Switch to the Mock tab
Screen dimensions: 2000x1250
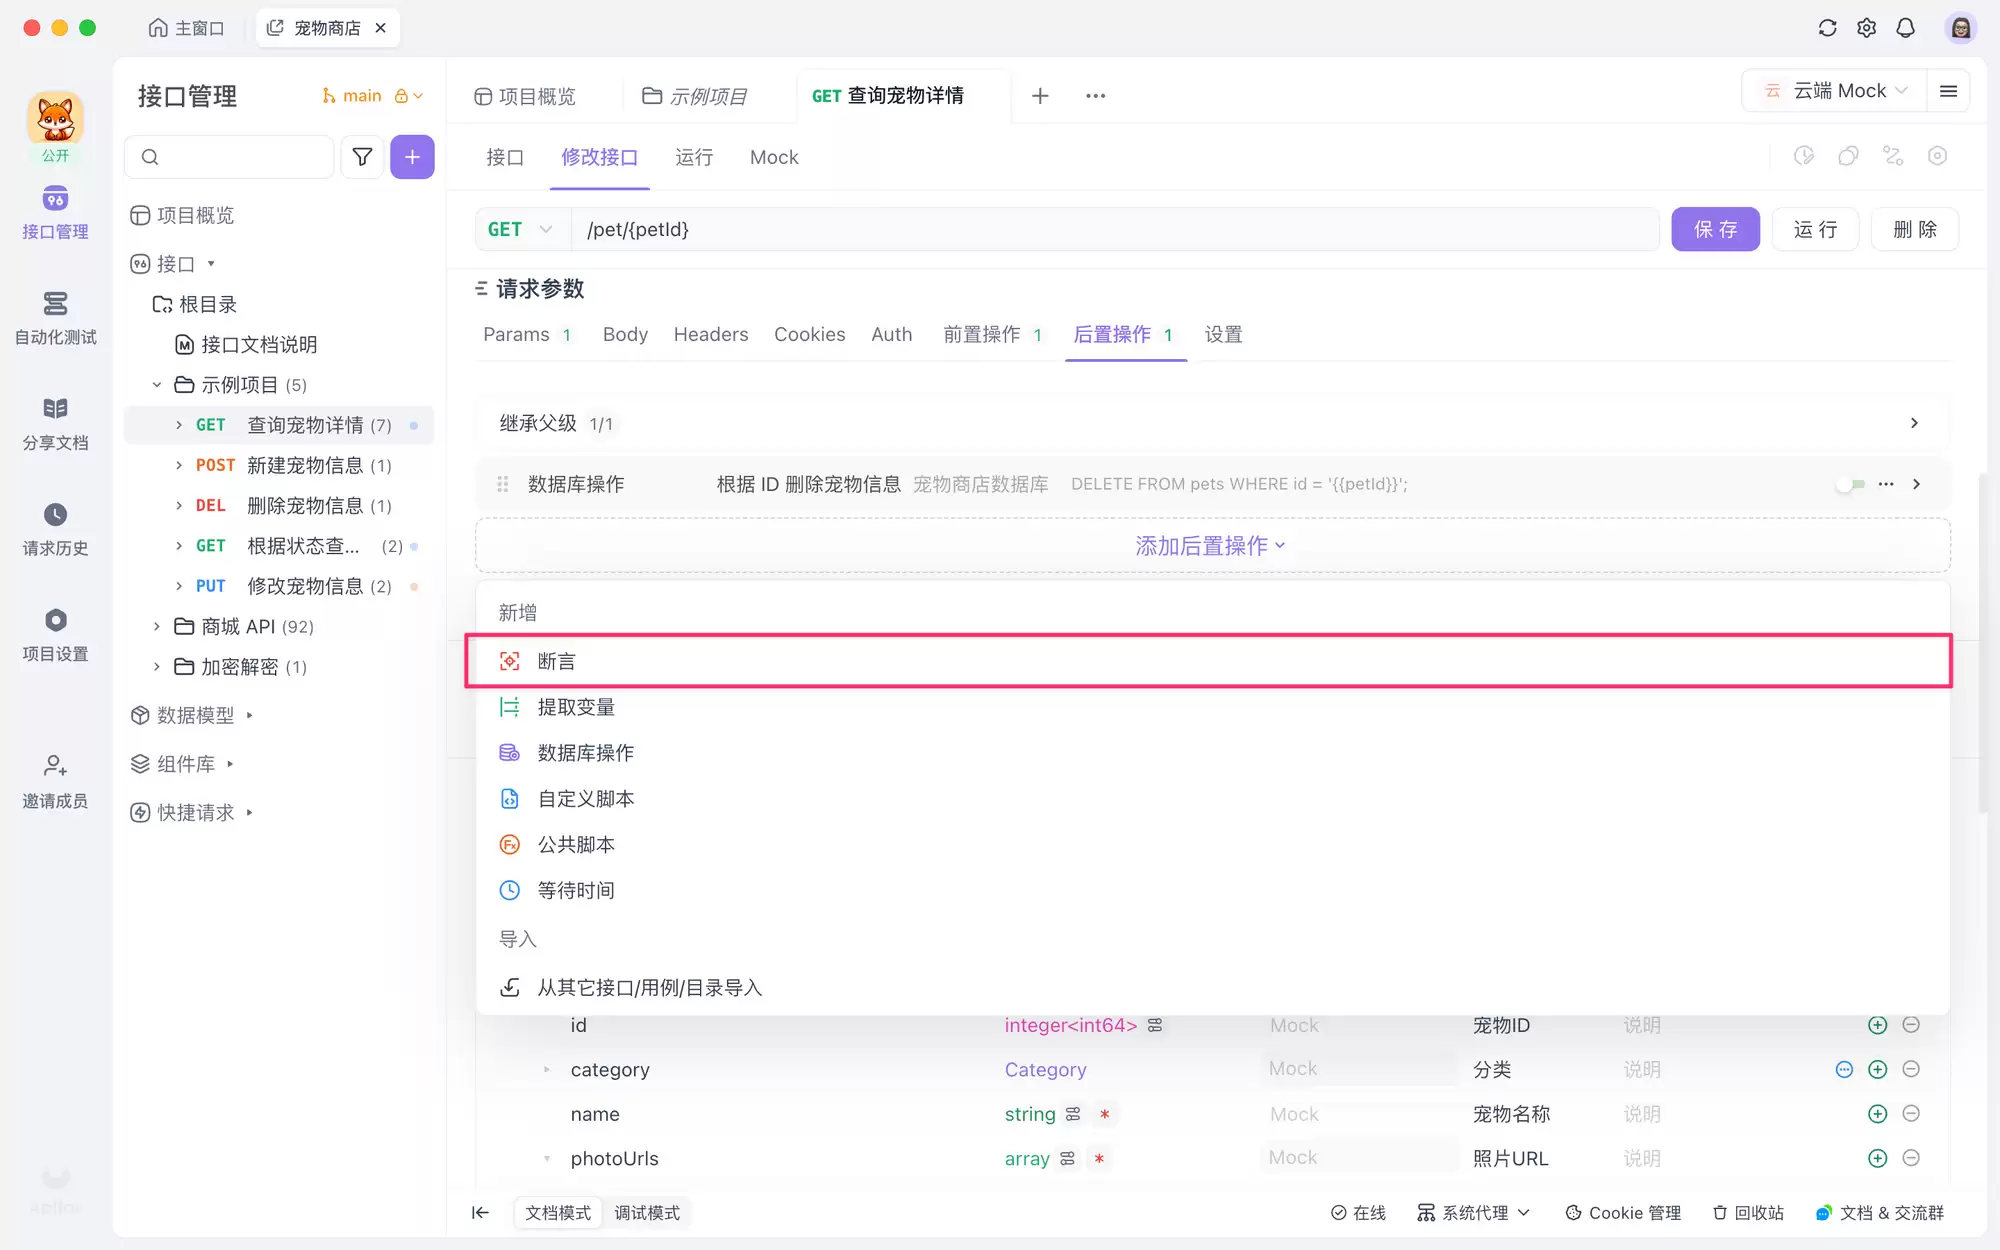click(x=774, y=158)
